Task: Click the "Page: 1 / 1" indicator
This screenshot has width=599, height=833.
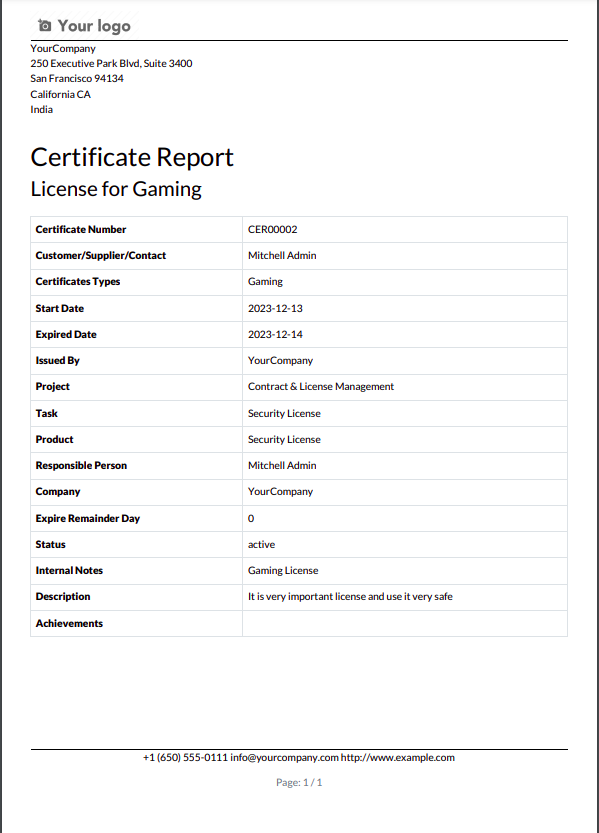Action: [299, 783]
